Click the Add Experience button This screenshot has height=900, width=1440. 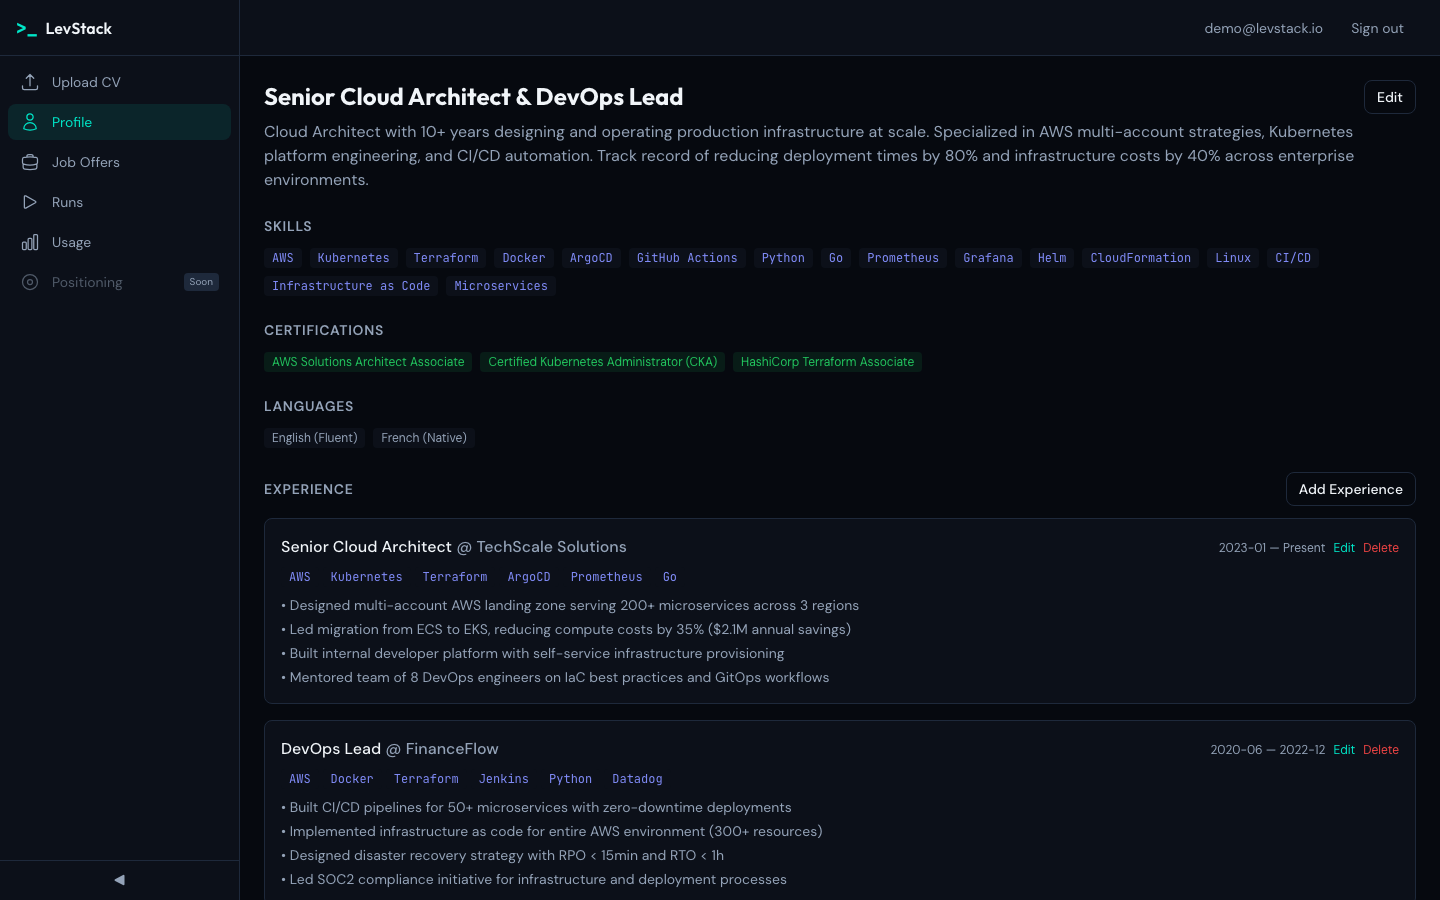(1350, 489)
